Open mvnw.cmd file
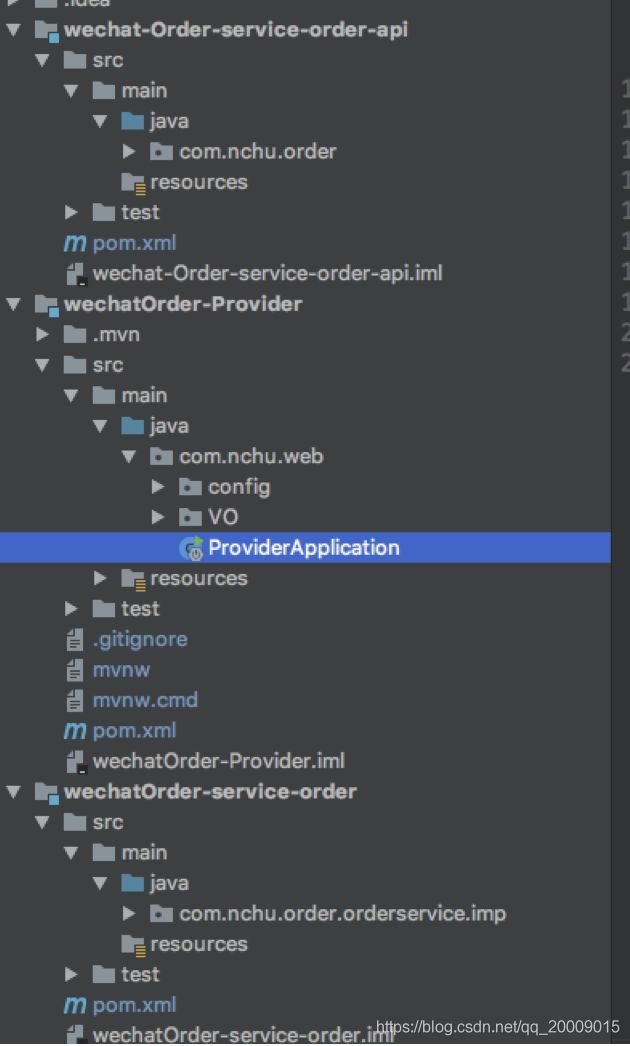Image resolution: width=630 pixels, height=1046 pixels. click(x=145, y=700)
